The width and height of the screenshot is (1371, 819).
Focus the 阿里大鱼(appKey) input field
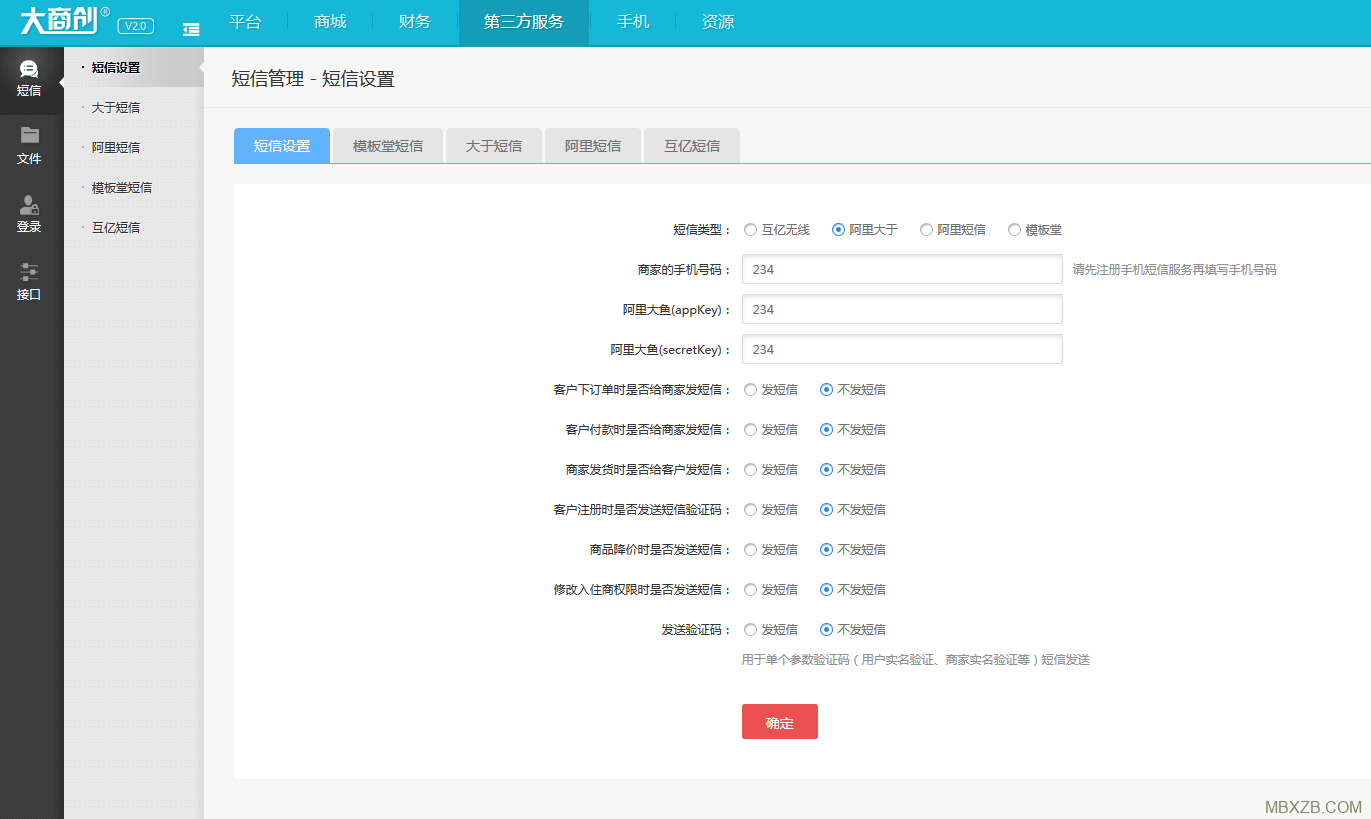pos(902,309)
